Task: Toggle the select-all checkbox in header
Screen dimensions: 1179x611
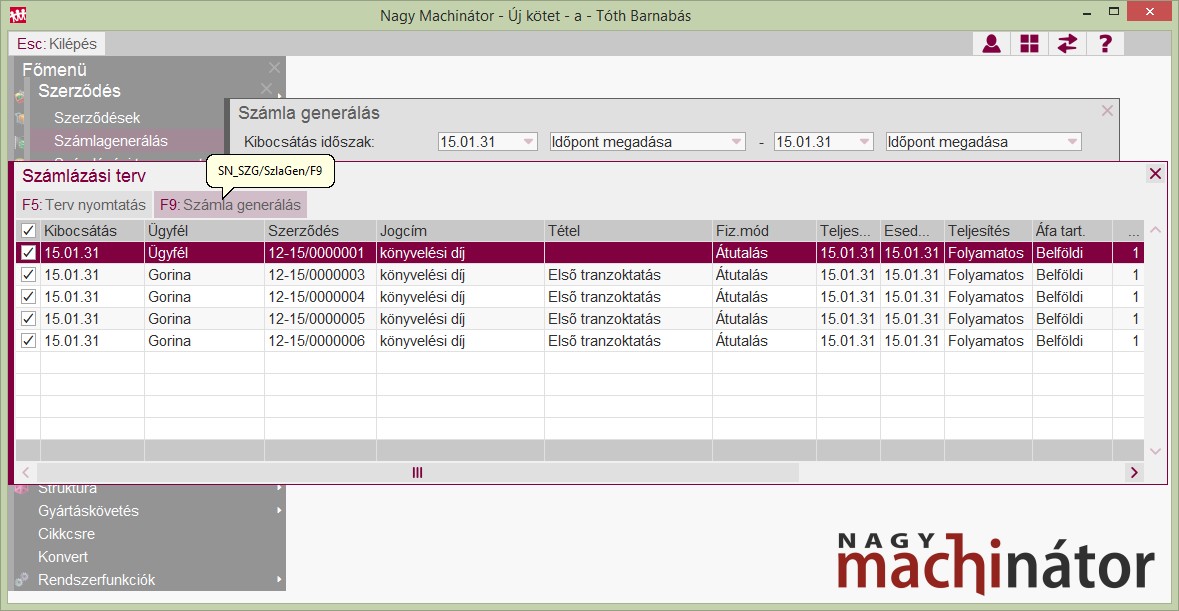Action: 29,231
